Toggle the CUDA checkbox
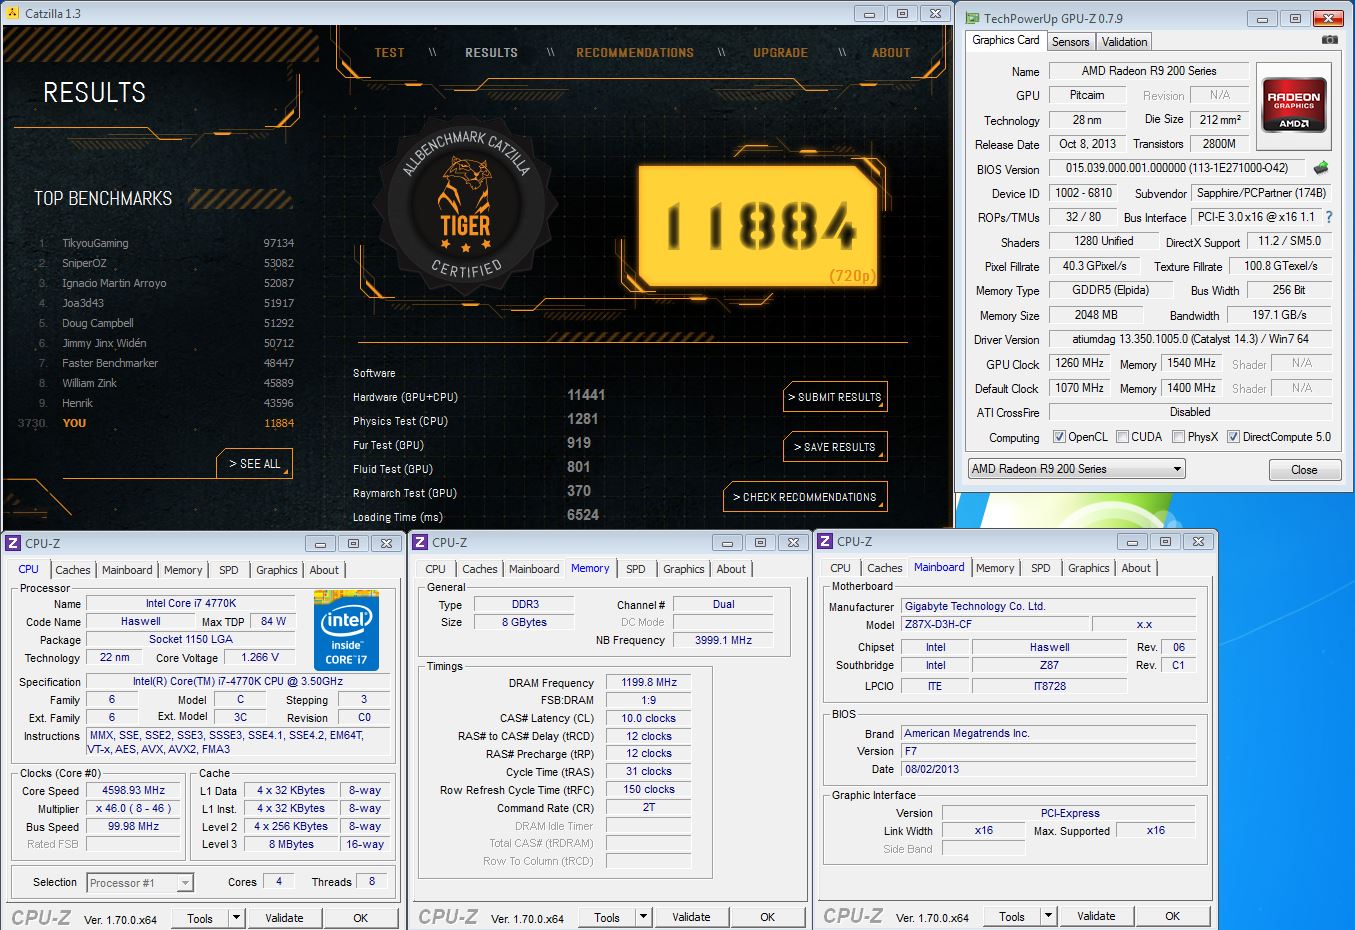Image resolution: width=1355 pixels, height=930 pixels. (1122, 437)
